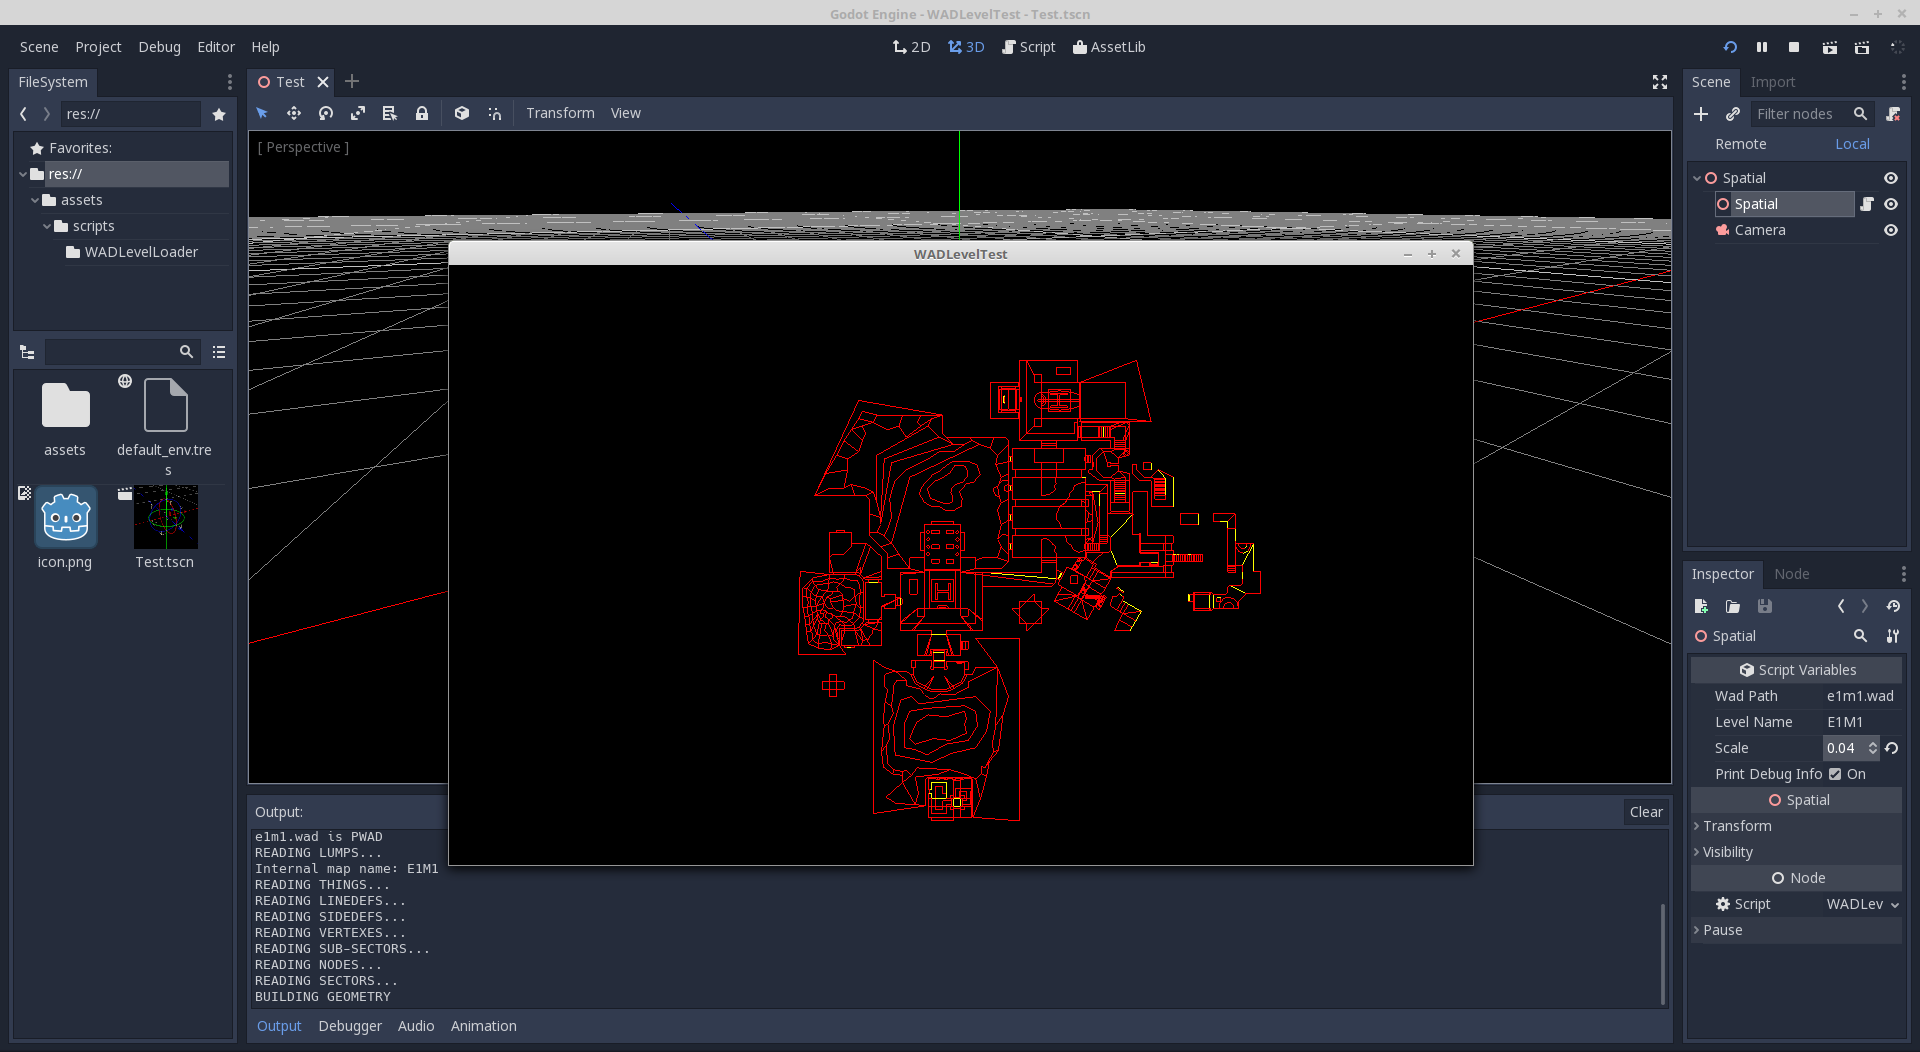Switch to Script workspace

[1028, 47]
